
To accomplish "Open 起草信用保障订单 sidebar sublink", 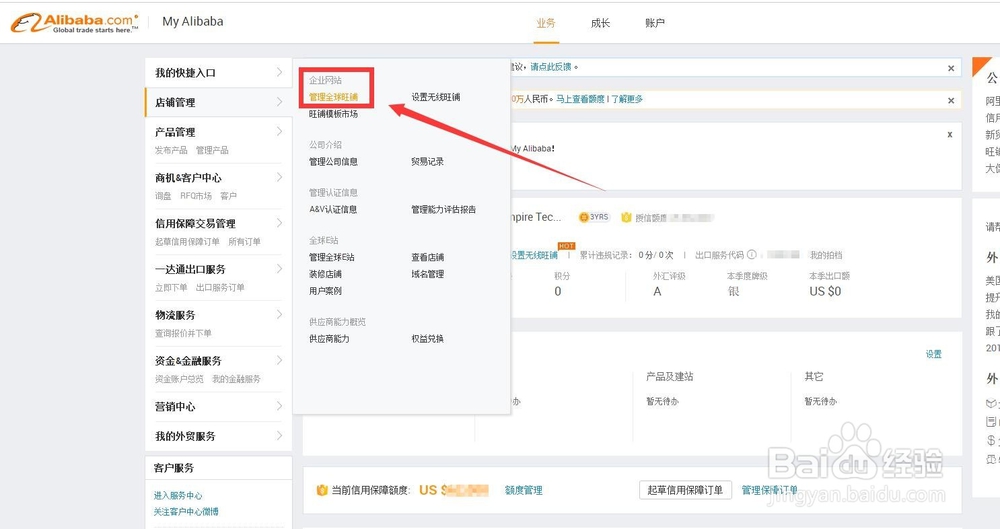I will point(187,242).
